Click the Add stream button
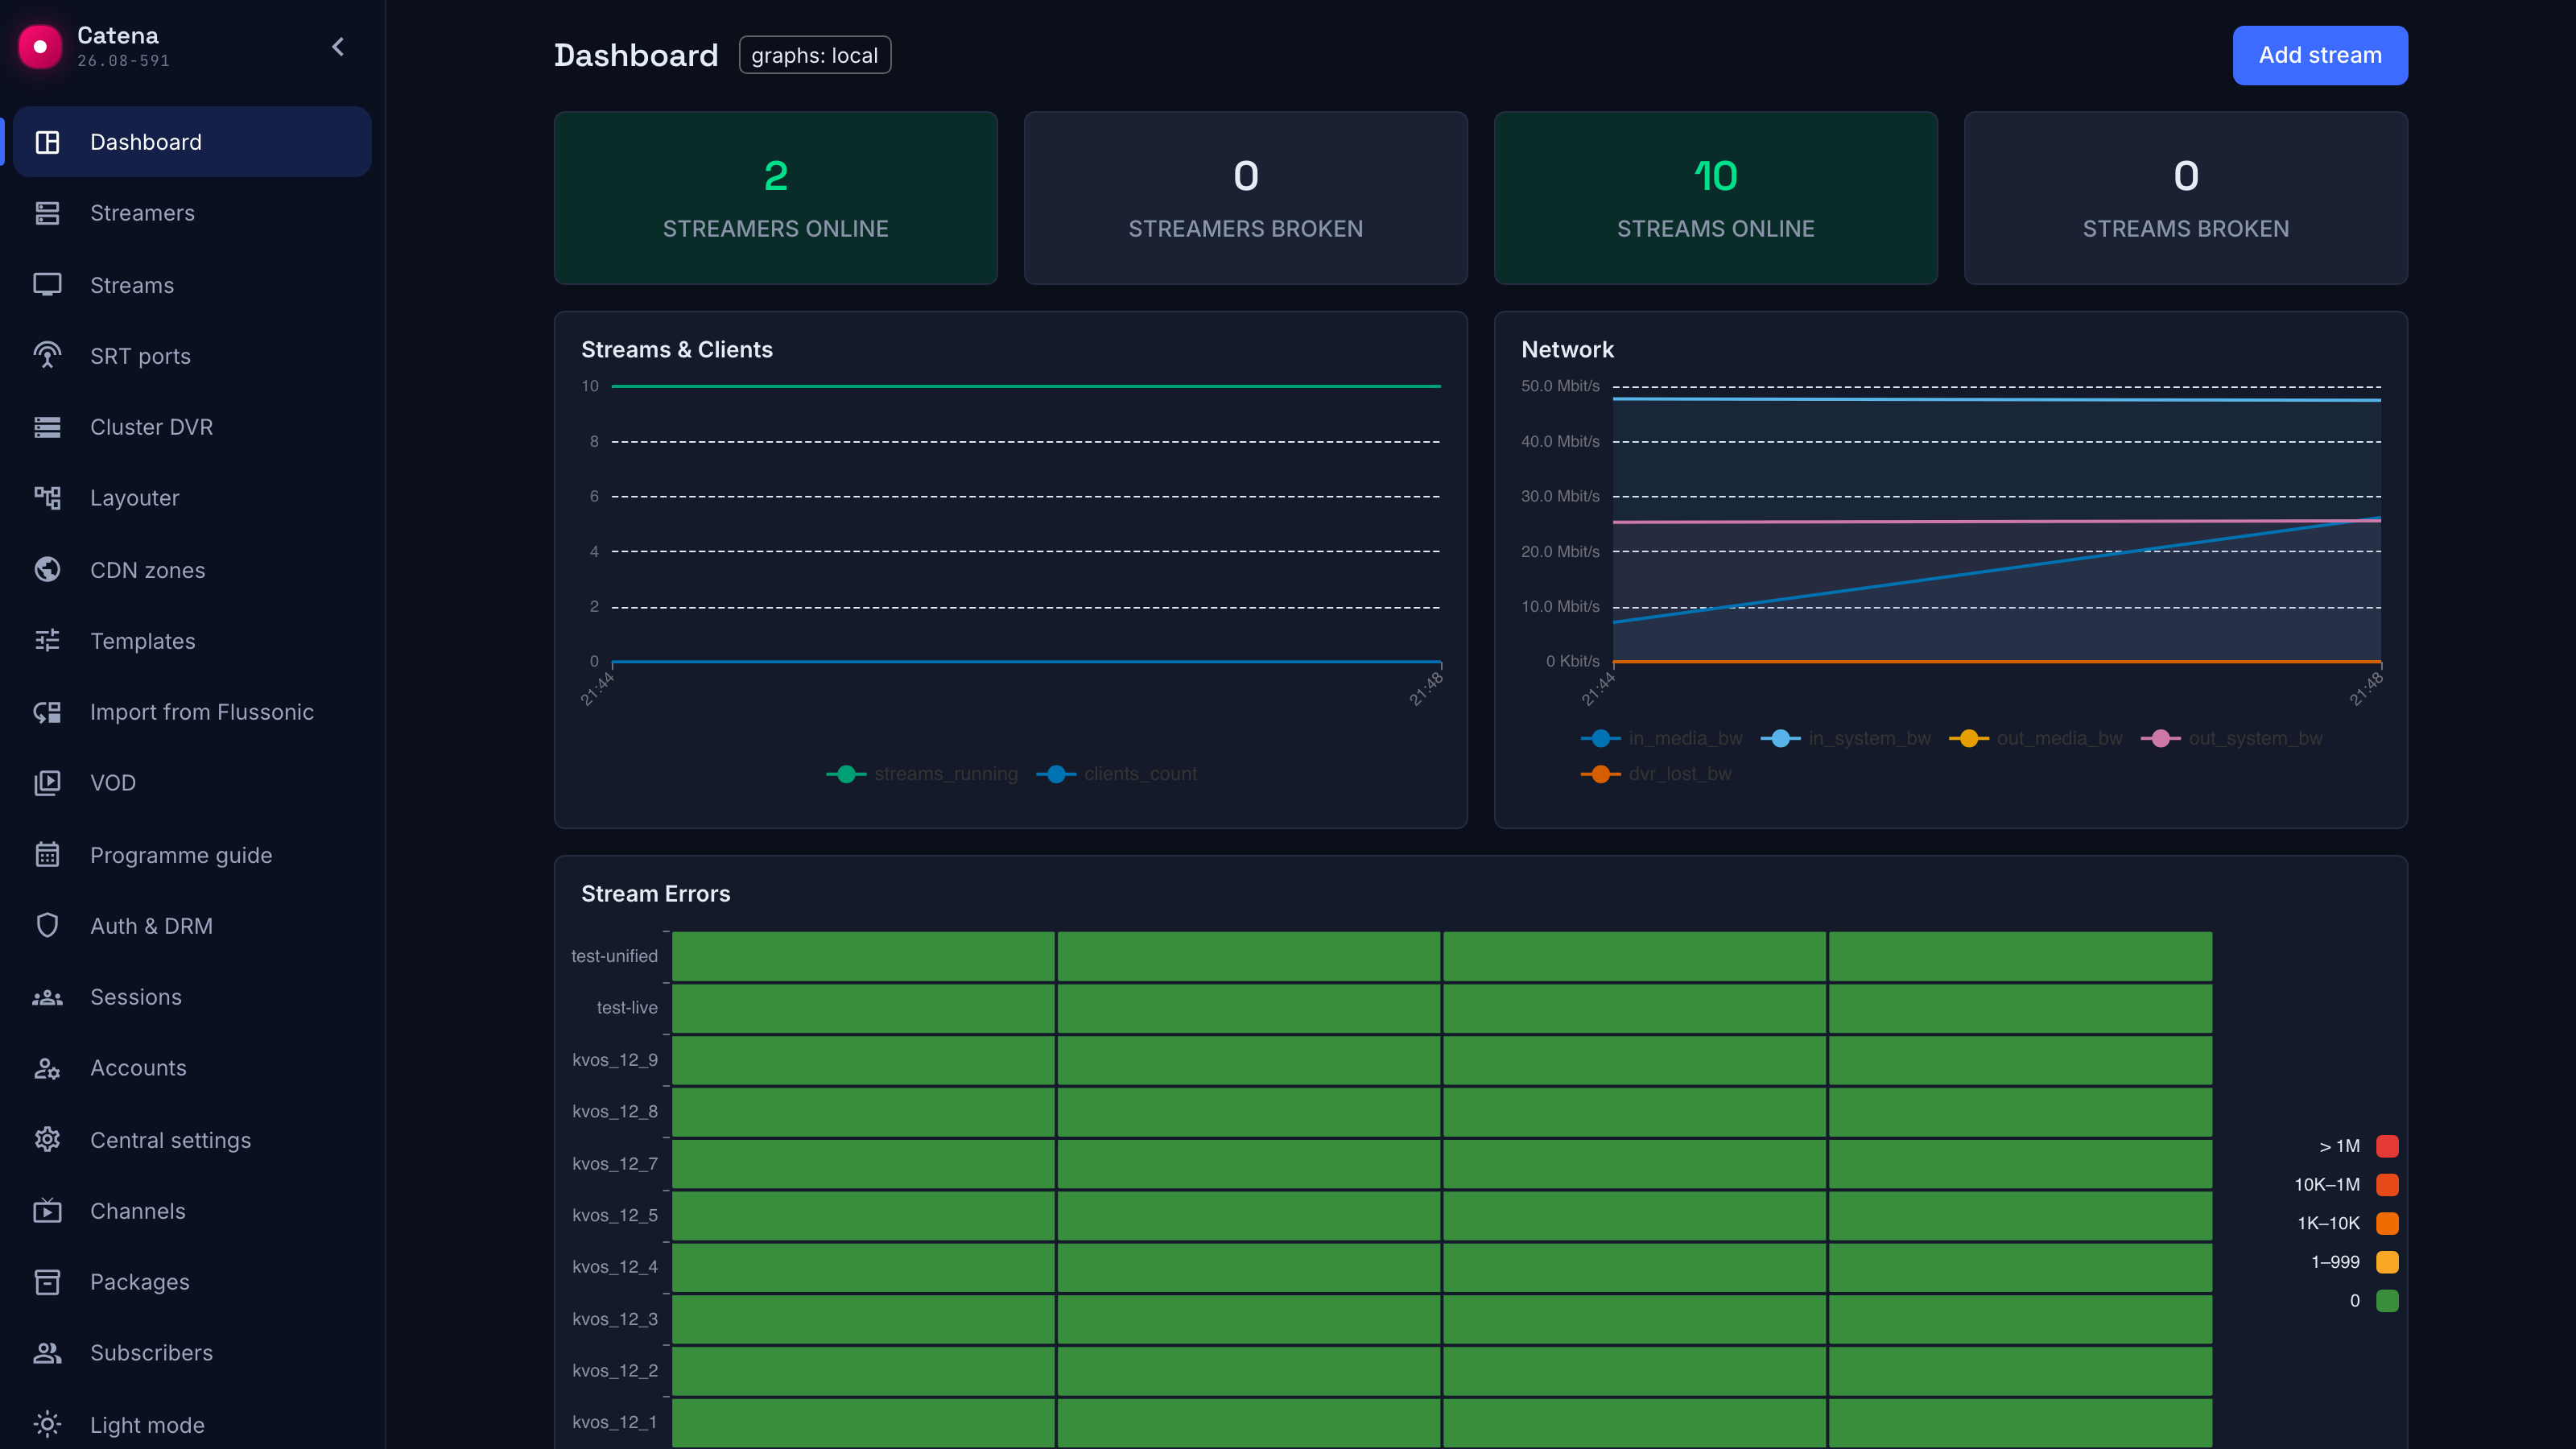This screenshot has height=1449, width=2576. [2320, 55]
